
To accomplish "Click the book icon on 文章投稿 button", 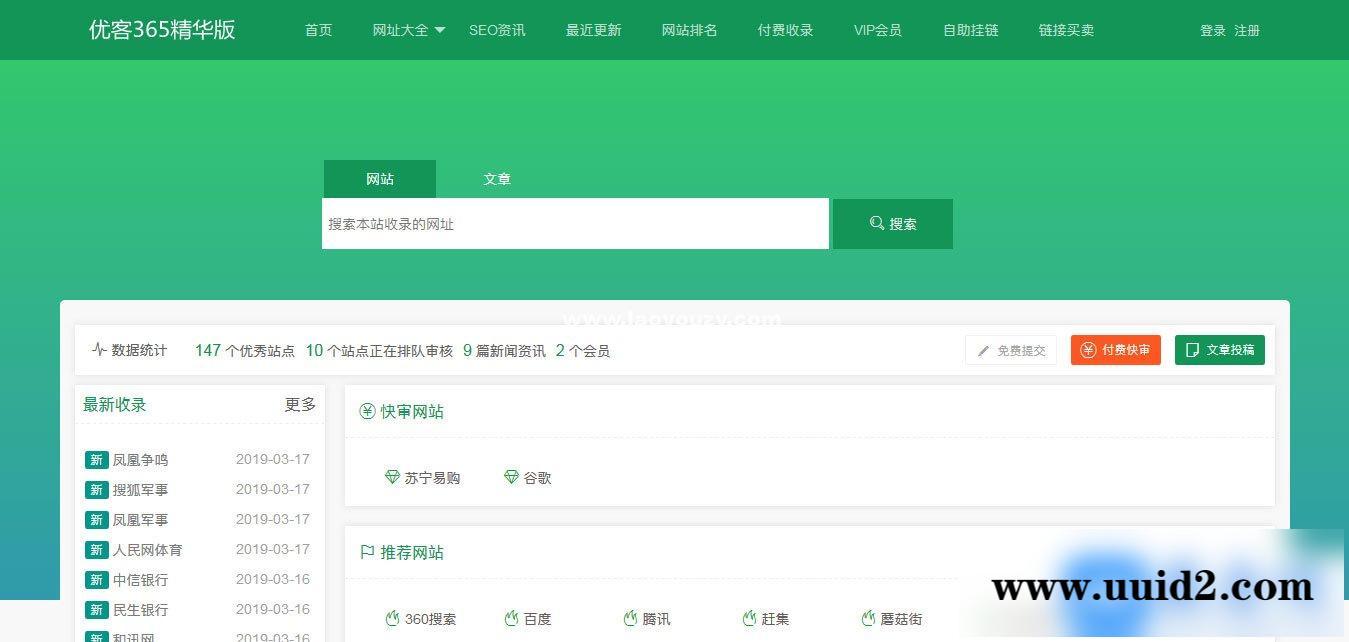I will (x=1191, y=350).
